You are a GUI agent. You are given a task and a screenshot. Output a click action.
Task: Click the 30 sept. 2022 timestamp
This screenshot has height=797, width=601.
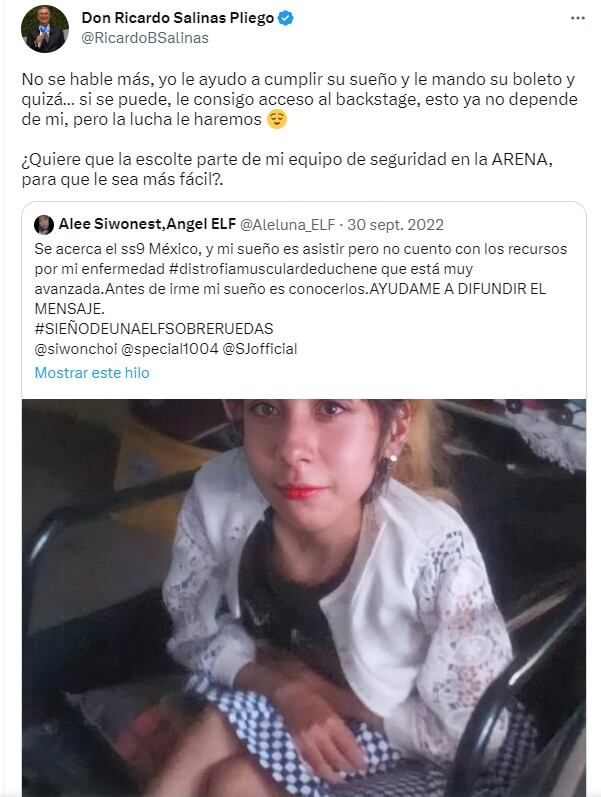point(396,225)
